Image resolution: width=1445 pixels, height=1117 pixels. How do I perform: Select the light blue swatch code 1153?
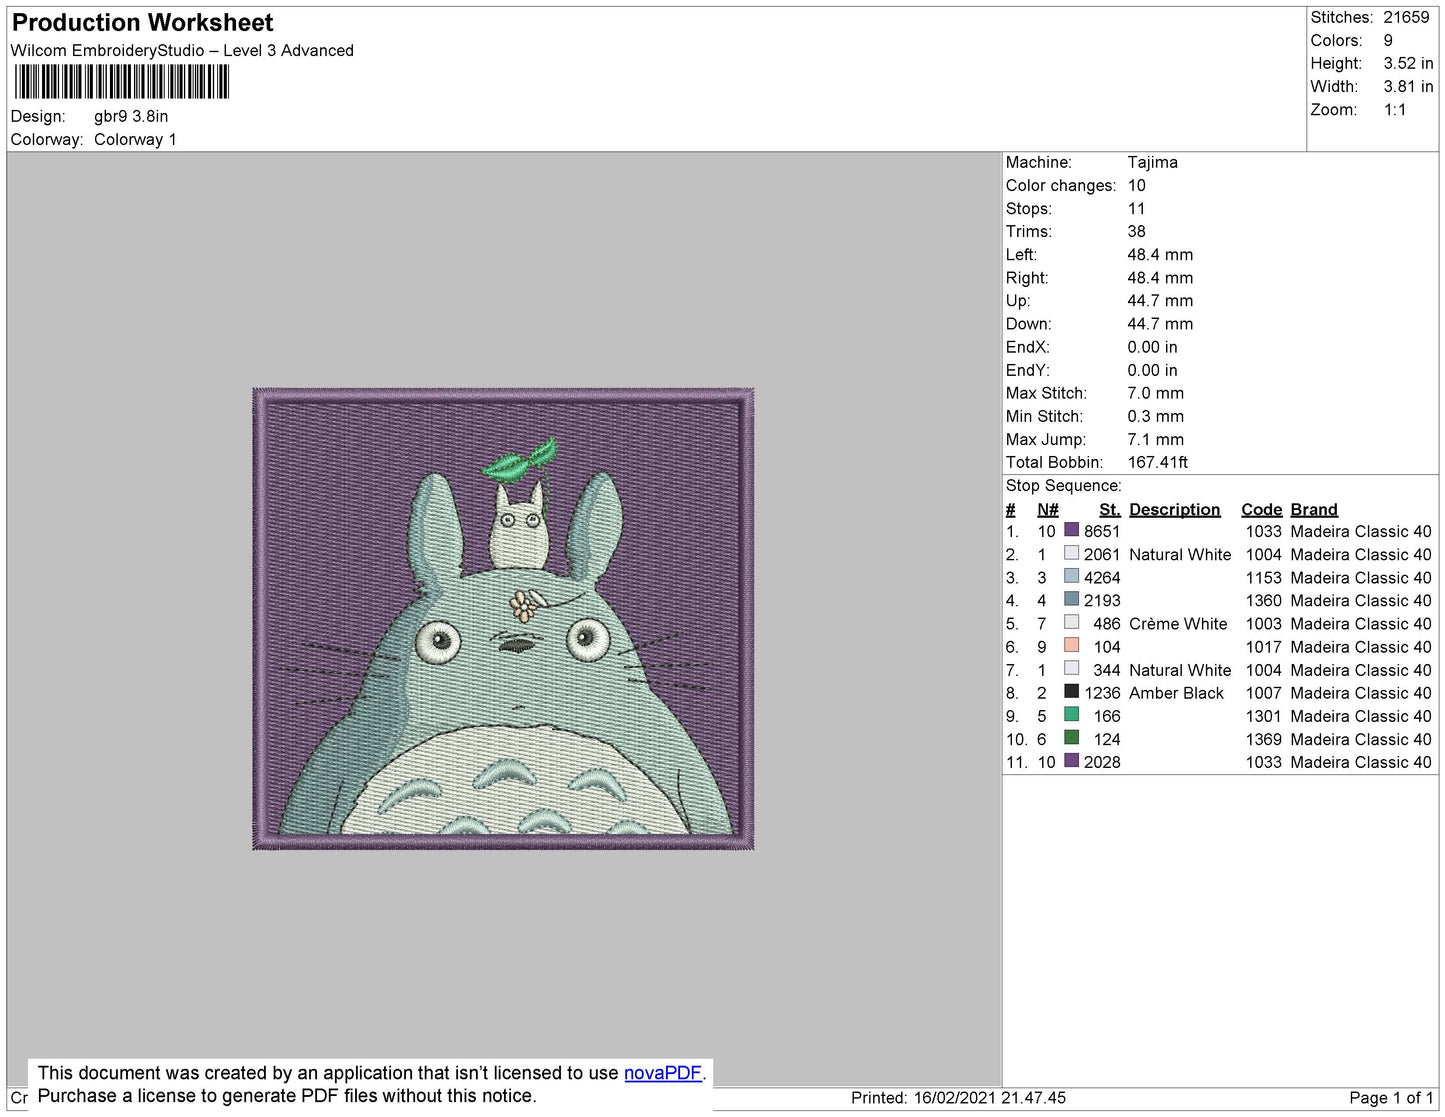click(1071, 576)
